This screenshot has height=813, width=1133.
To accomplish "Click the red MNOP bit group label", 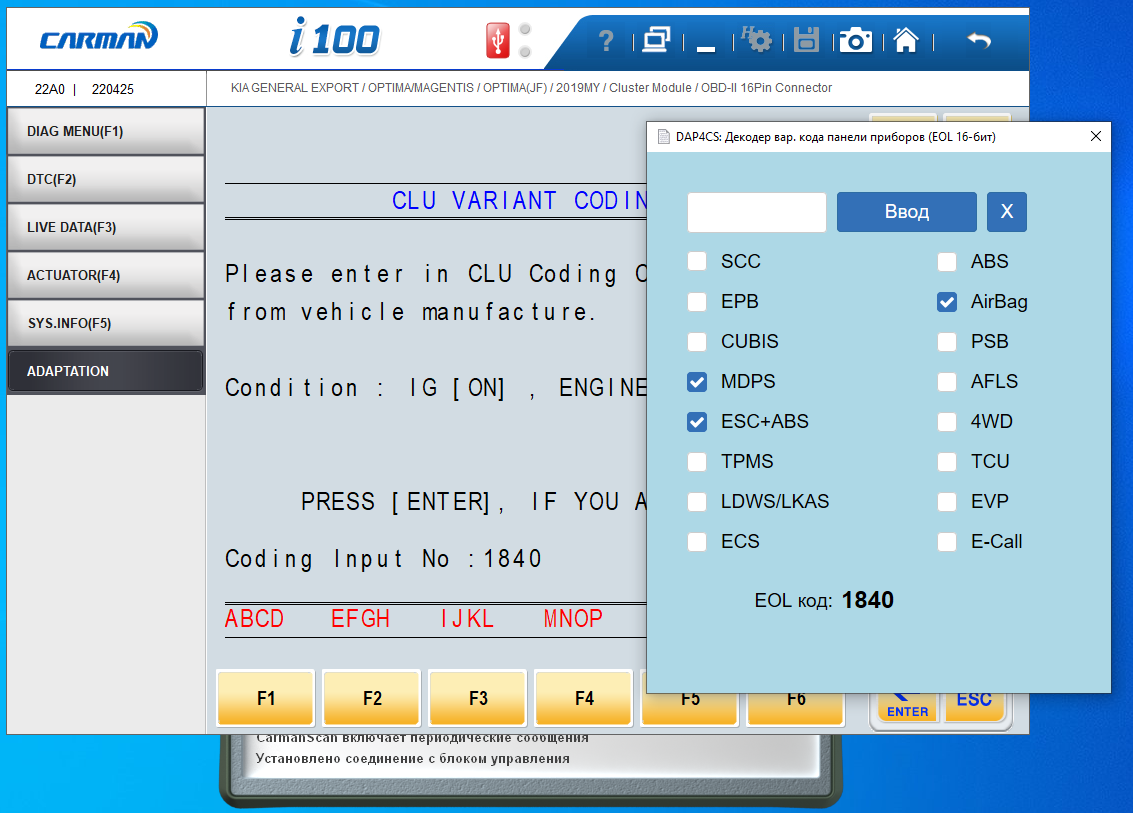I will (573, 619).
